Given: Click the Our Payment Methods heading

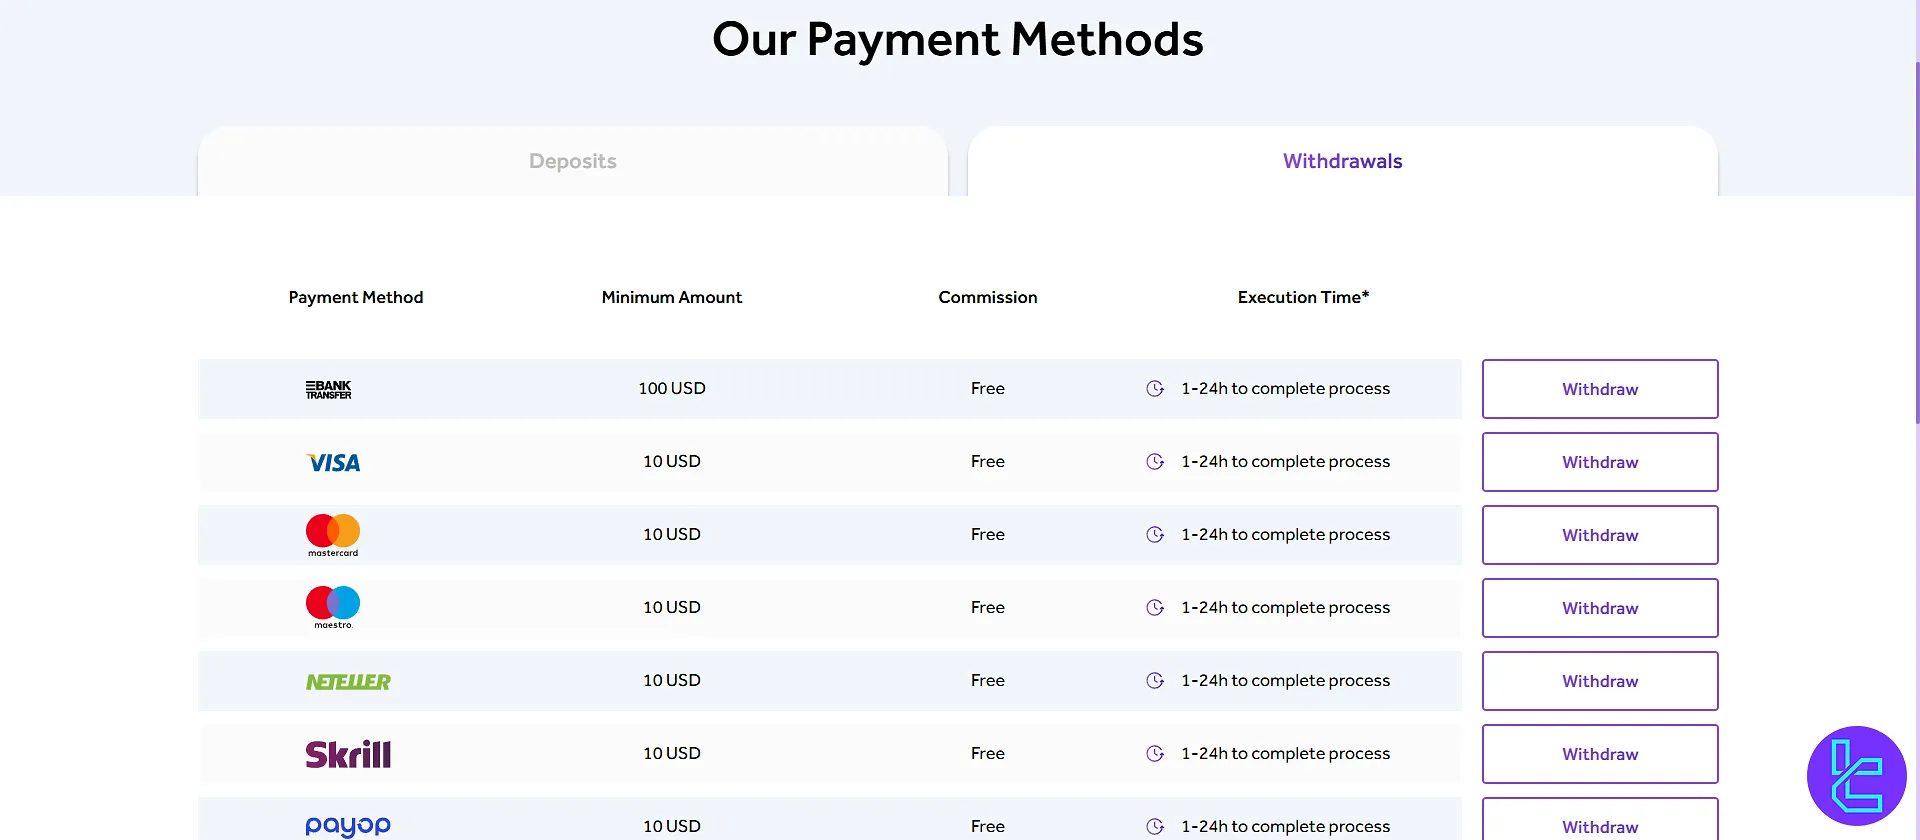Looking at the screenshot, I should click(x=958, y=40).
